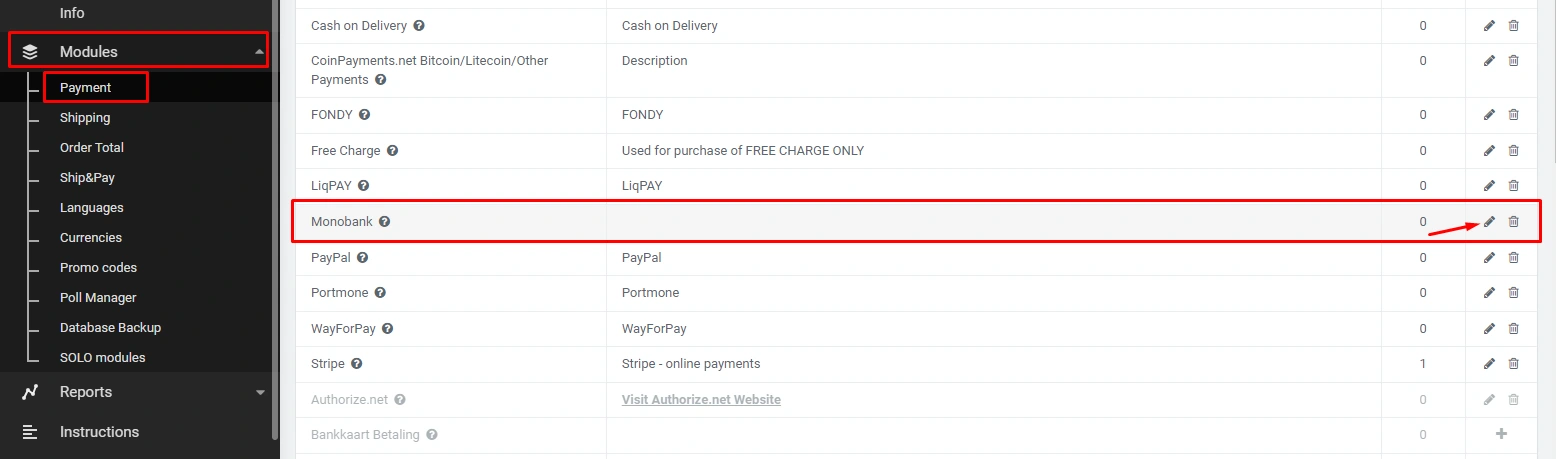This screenshot has height=459, width=1556.
Task: Click the edit pencil for Stripe
Action: [x=1489, y=364]
